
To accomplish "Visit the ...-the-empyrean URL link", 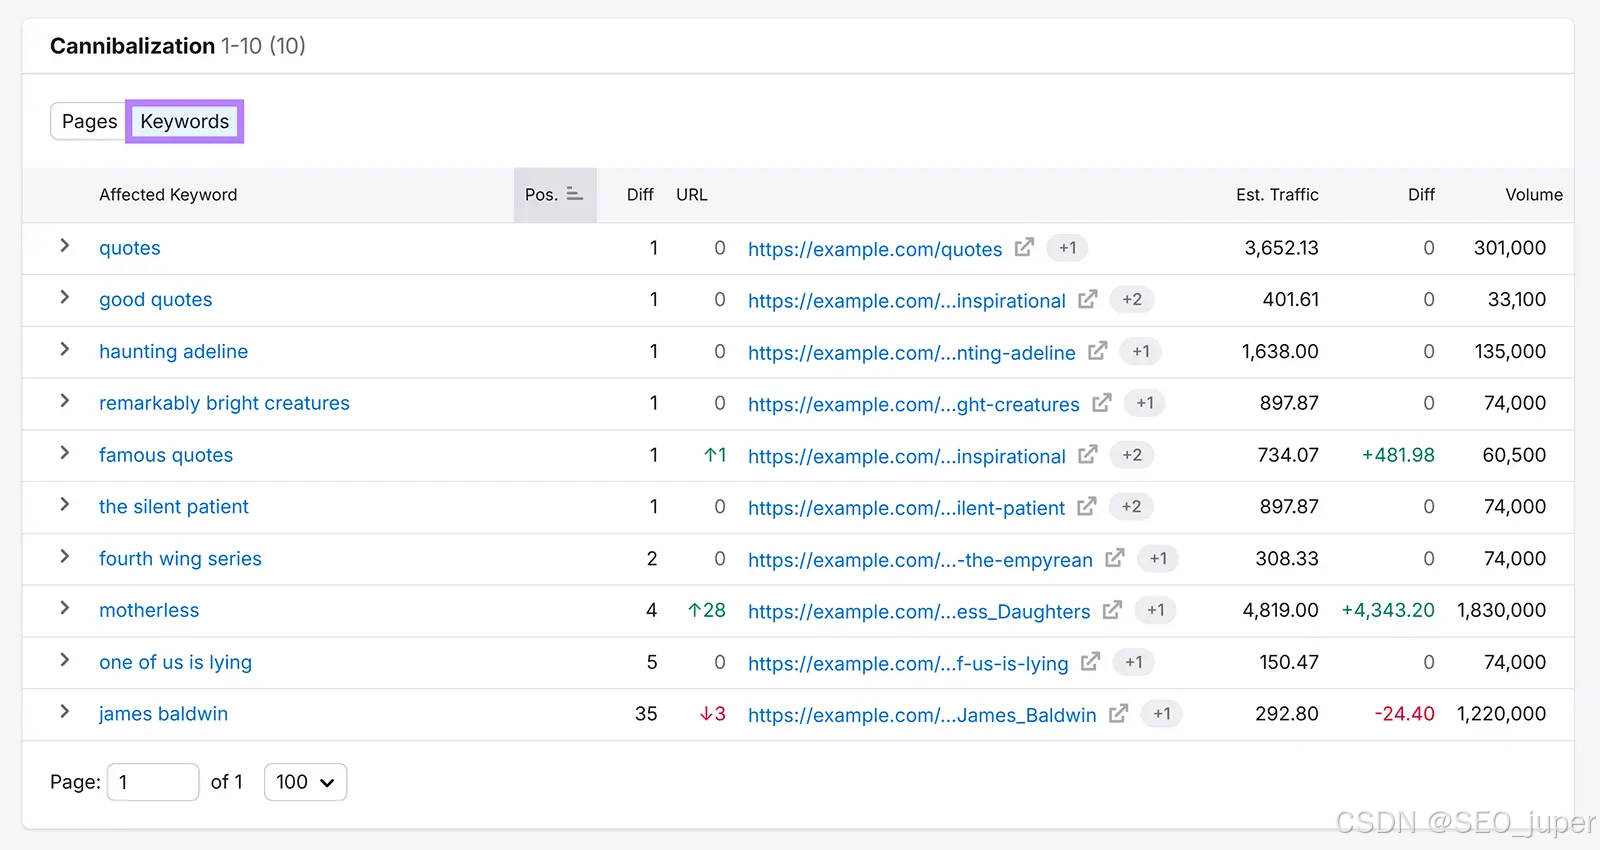I will point(920,560).
